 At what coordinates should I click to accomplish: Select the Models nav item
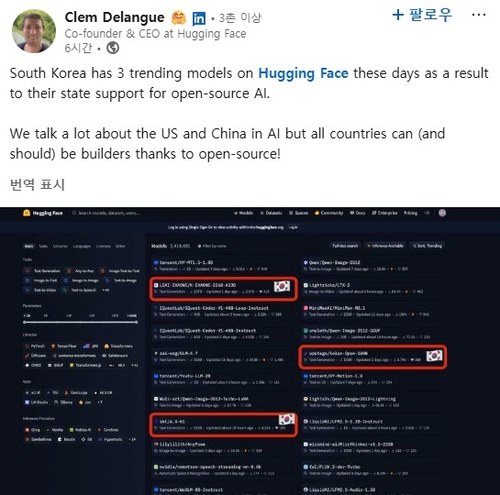point(243,213)
